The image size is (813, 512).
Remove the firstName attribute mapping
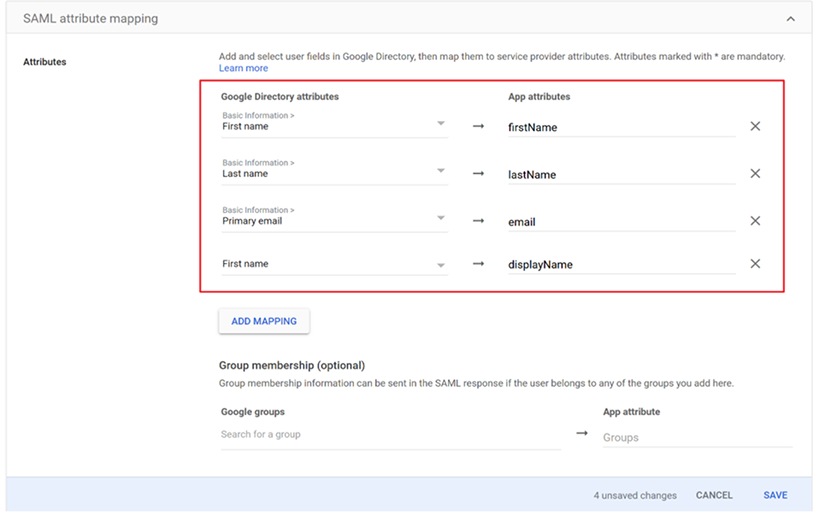point(755,127)
